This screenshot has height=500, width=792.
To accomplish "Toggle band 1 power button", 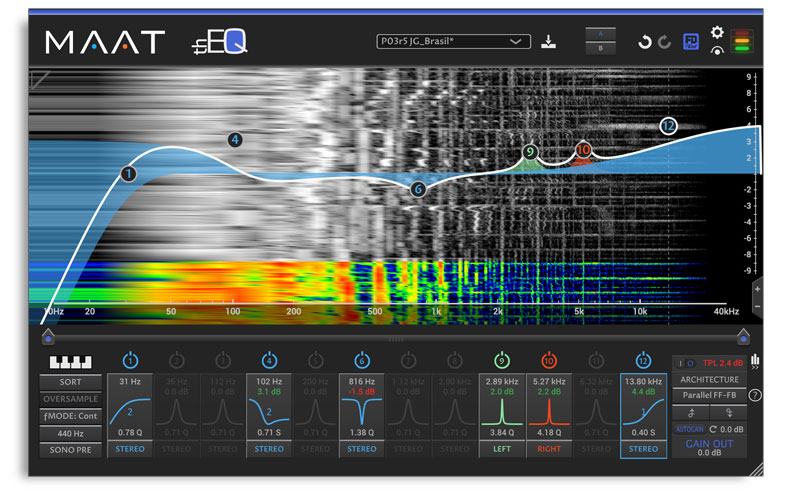I will 131,359.
